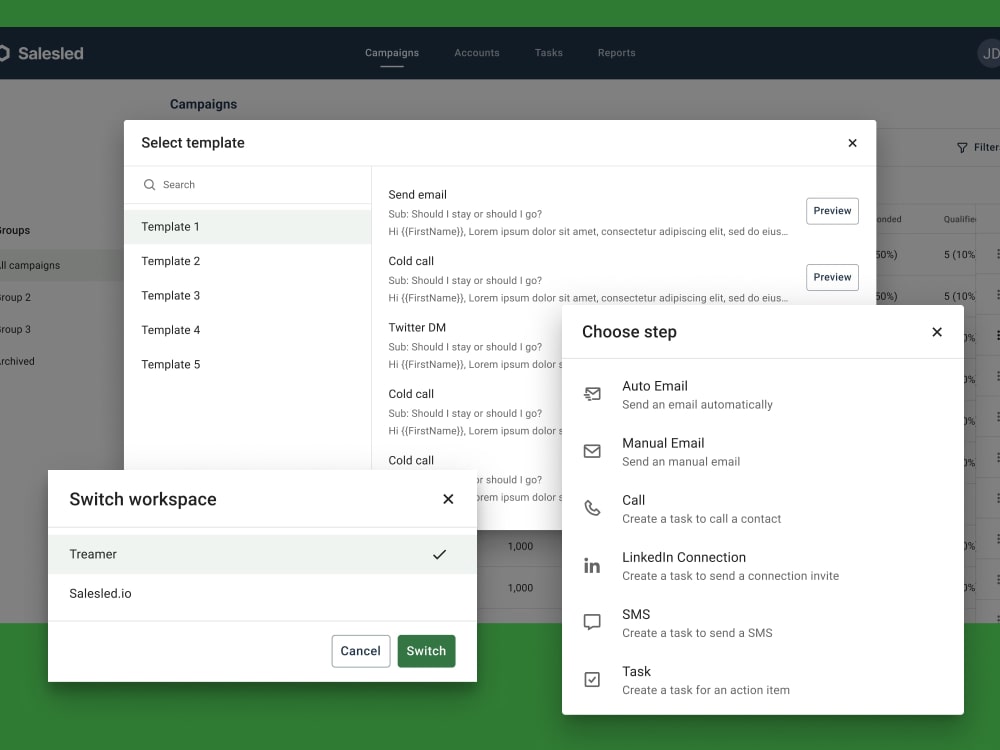
Task: Click the Cancel button
Action: click(361, 651)
